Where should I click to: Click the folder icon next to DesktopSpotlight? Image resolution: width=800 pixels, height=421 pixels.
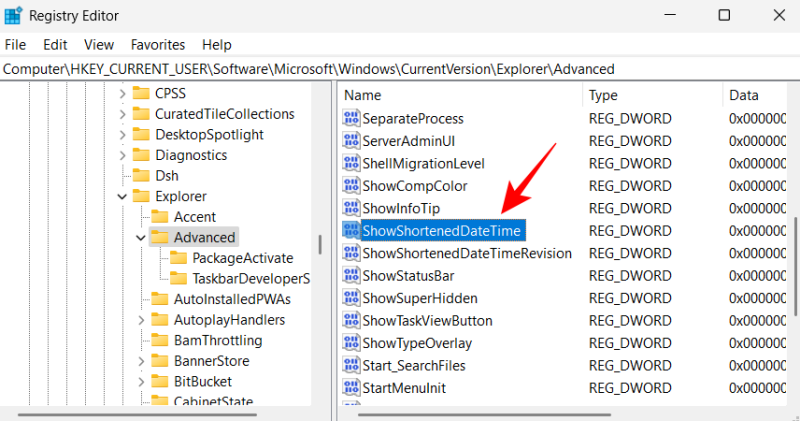point(142,134)
